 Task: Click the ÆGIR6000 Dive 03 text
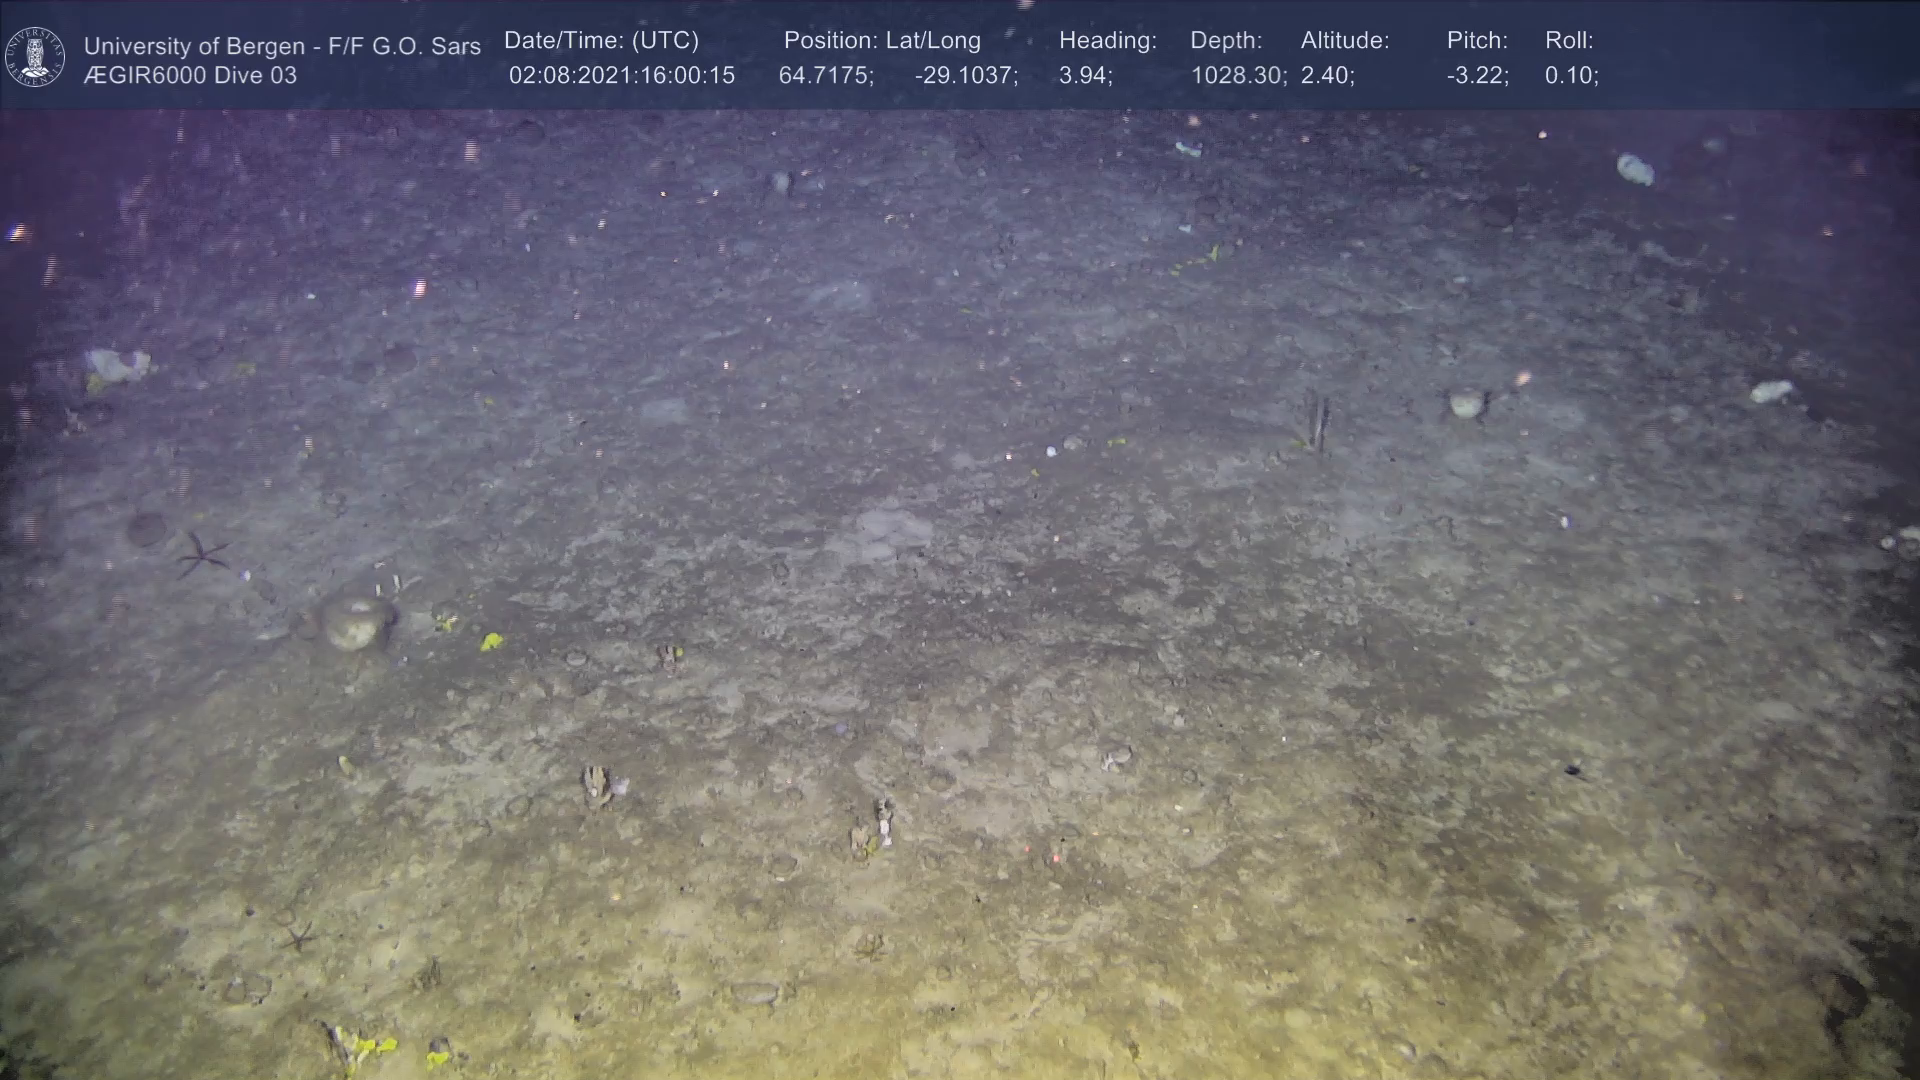click(x=190, y=76)
